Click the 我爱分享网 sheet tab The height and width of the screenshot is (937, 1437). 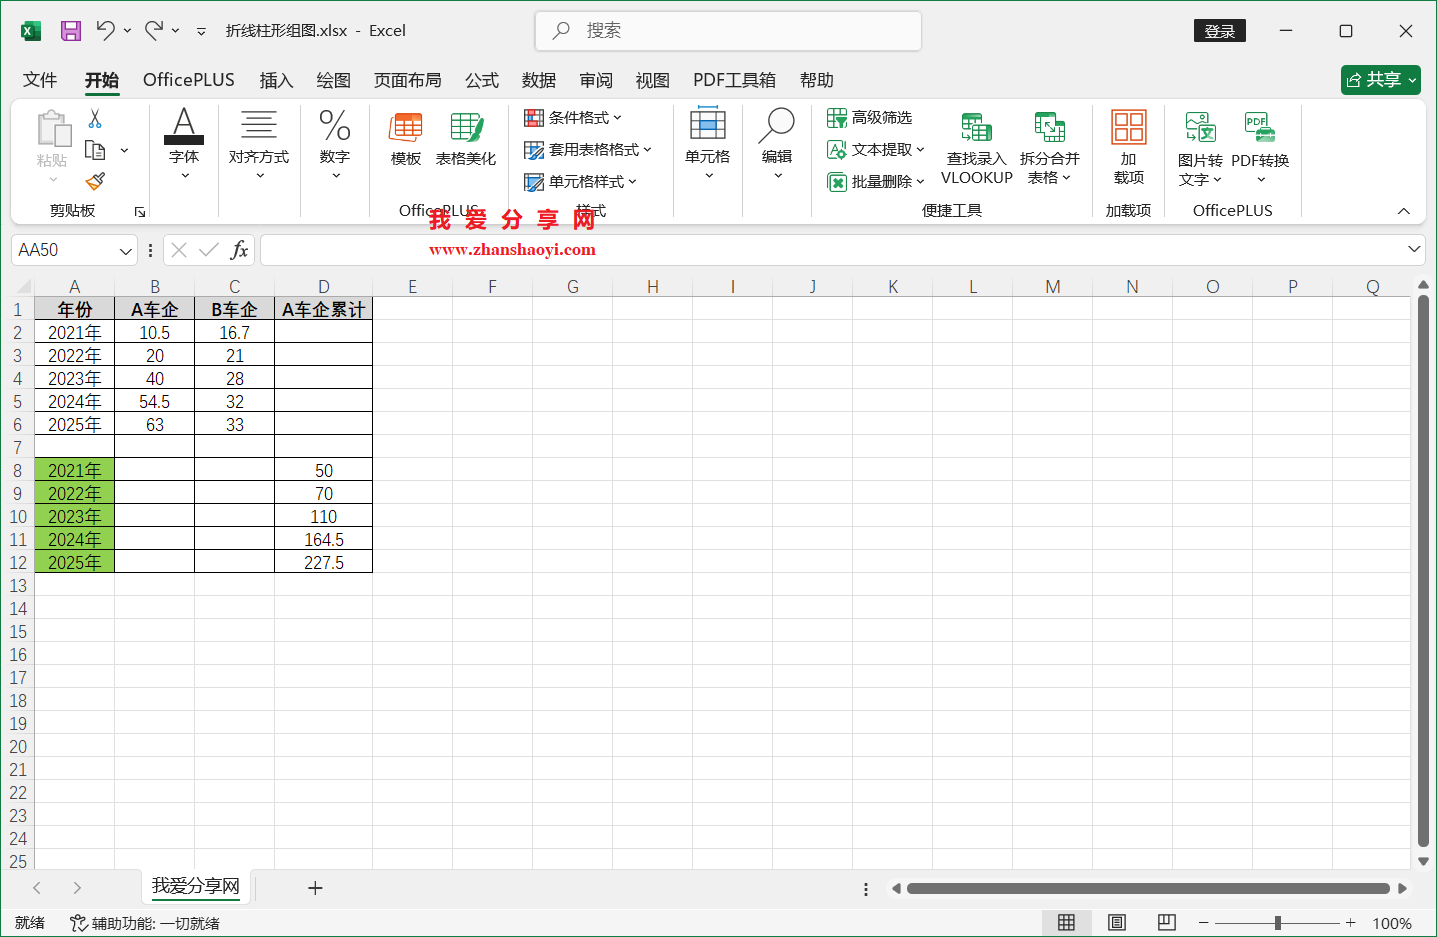tap(196, 886)
